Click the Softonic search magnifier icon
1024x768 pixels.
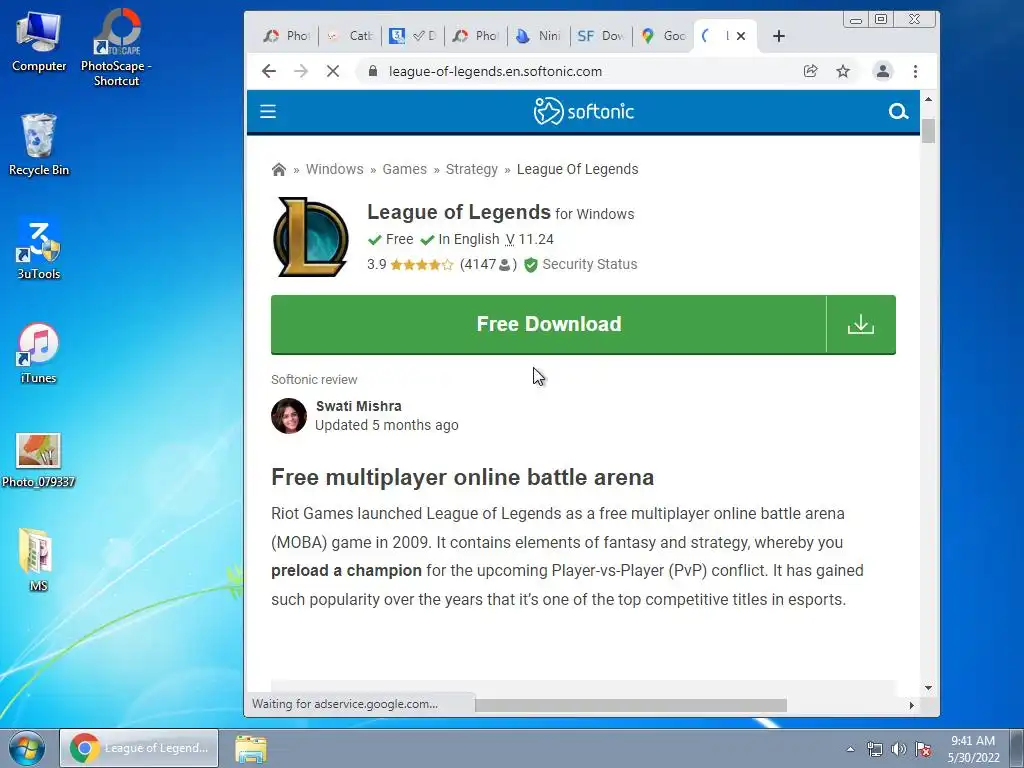(898, 112)
